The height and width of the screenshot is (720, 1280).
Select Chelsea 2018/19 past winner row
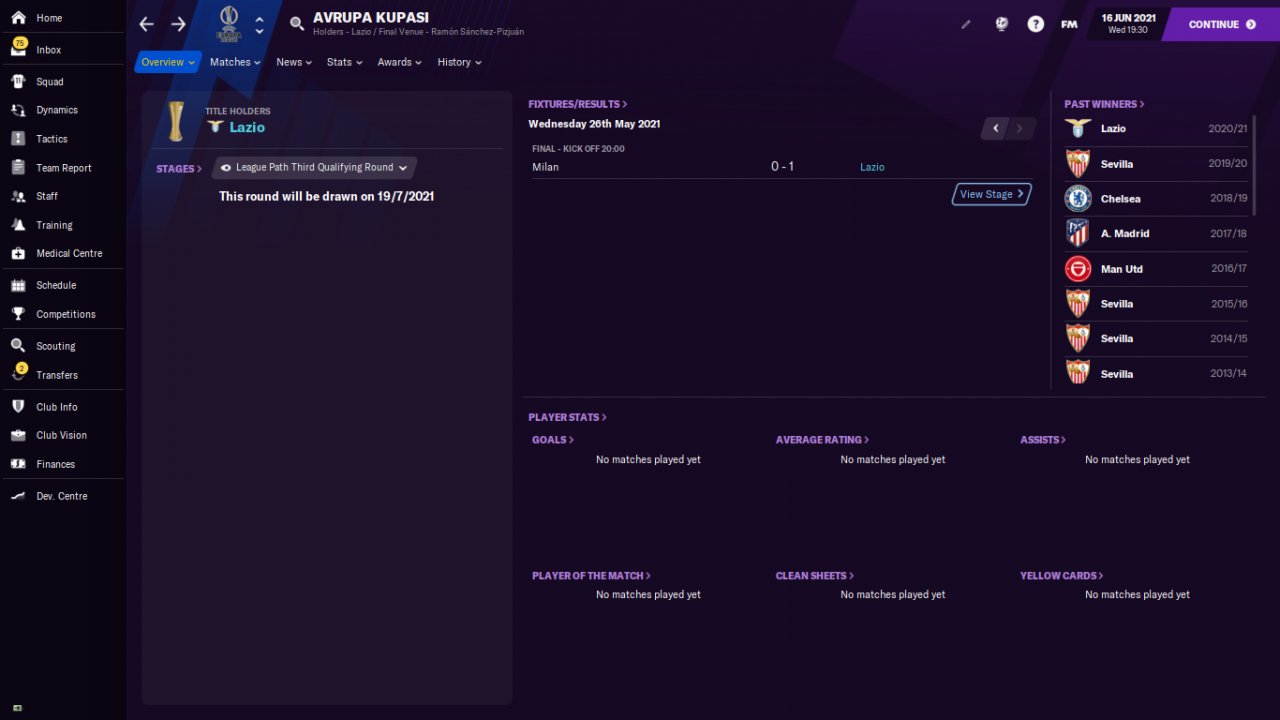click(1156, 199)
